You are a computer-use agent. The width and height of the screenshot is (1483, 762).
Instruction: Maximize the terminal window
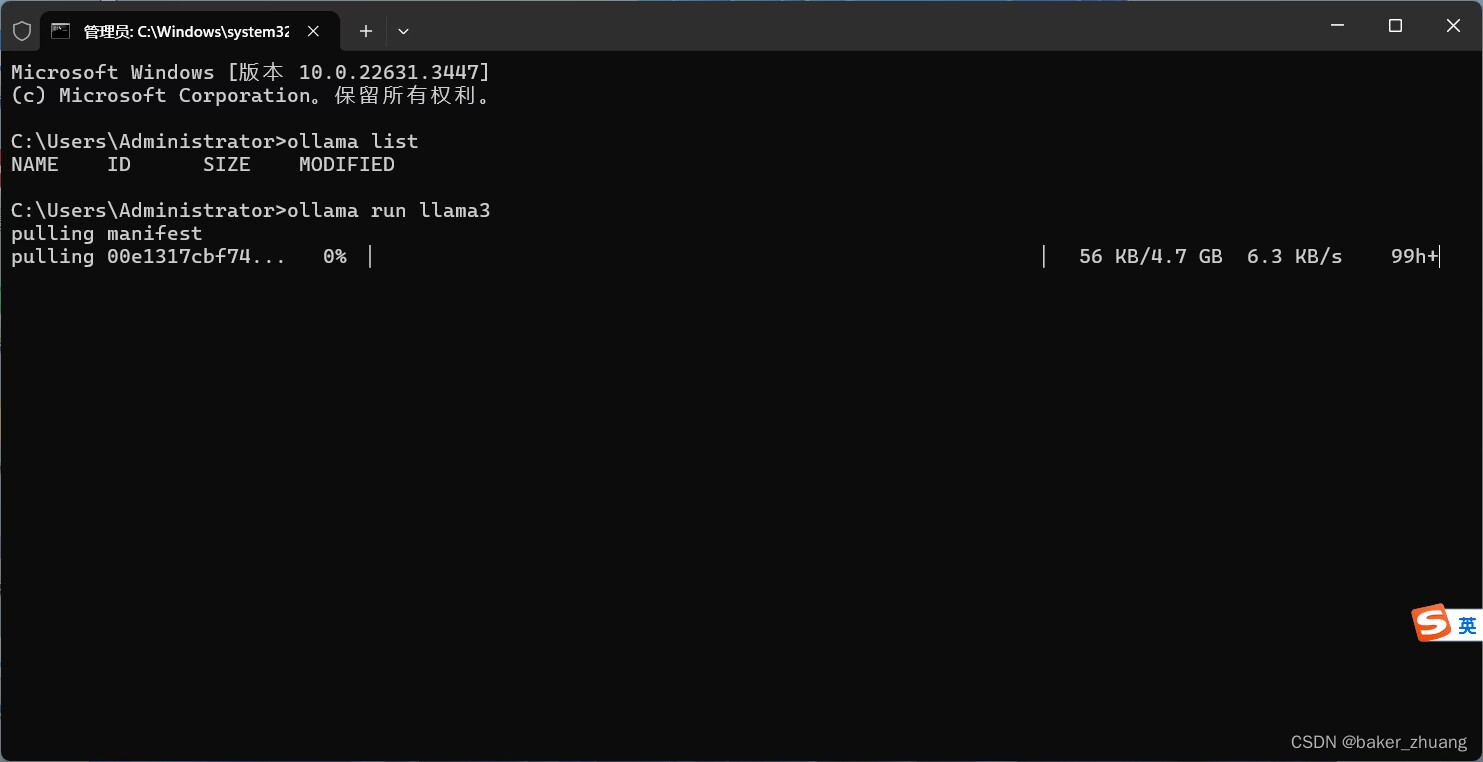click(x=1395, y=26)
